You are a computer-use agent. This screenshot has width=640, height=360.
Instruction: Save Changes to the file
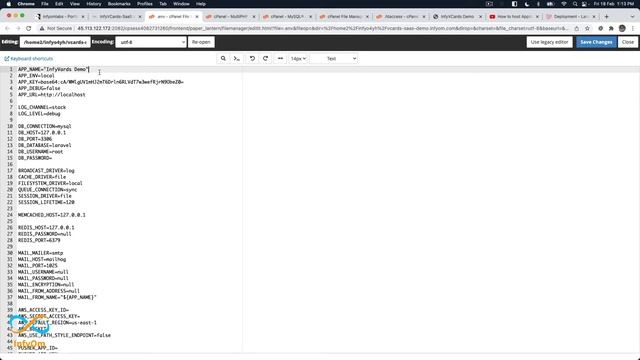pyautogui.click(x=596, y=42)
